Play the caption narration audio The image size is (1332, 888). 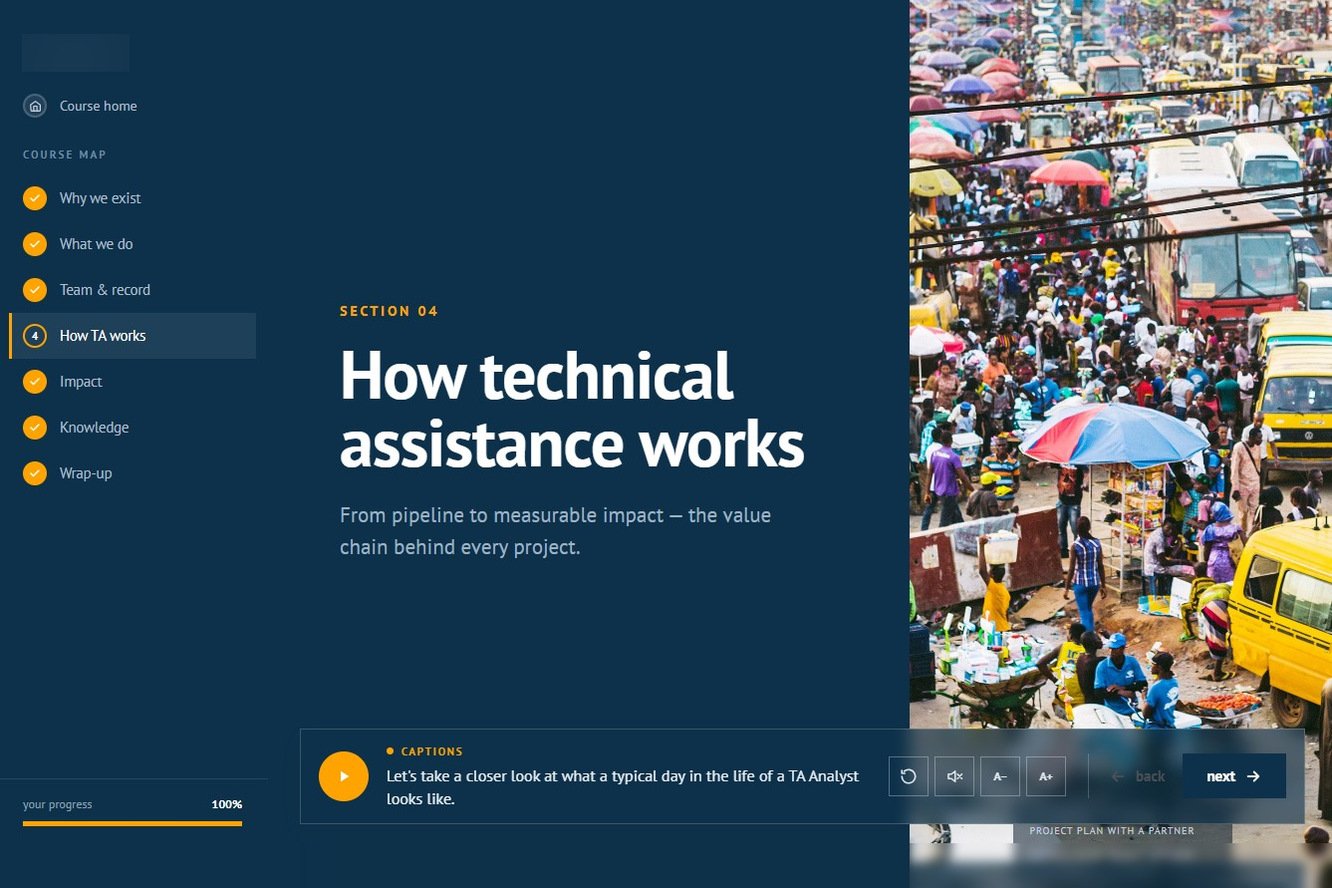tap(344, 776)
